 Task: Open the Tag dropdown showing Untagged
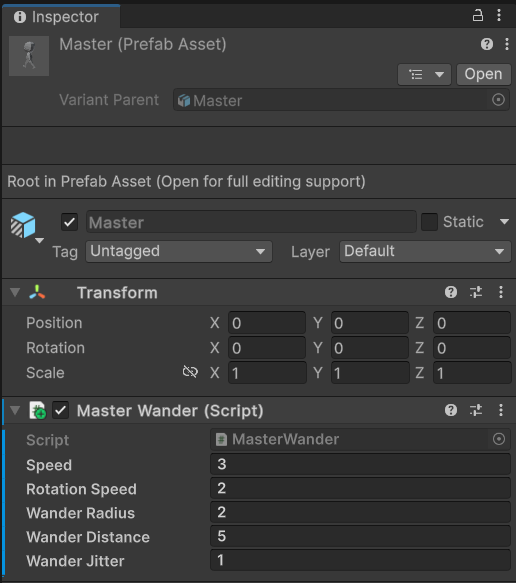coord(179,251)
